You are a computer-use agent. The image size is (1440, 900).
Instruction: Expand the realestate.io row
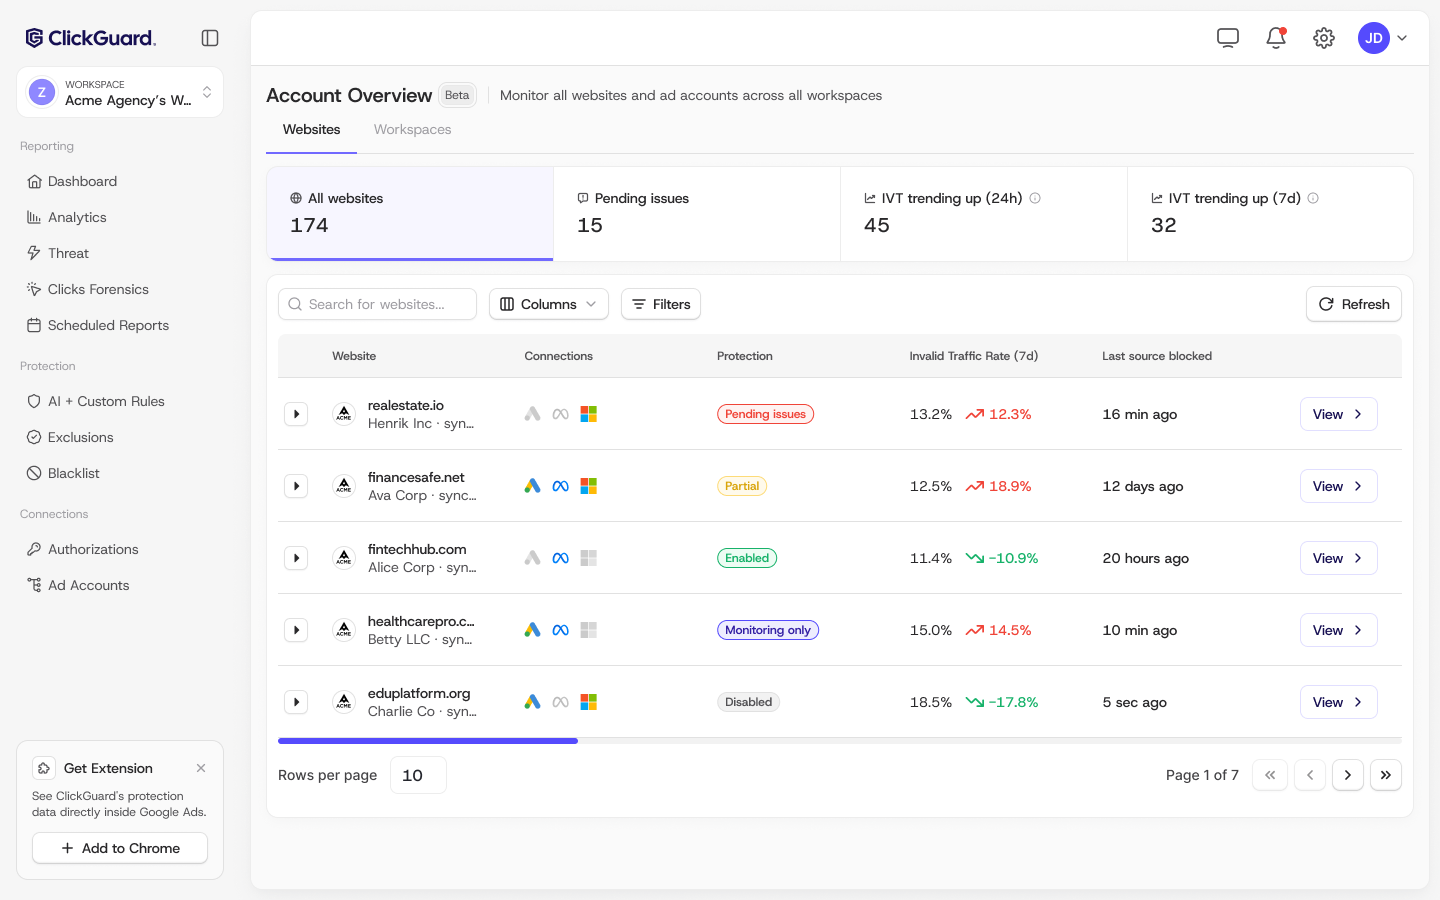pyautogui.click(x=296, y=414)
